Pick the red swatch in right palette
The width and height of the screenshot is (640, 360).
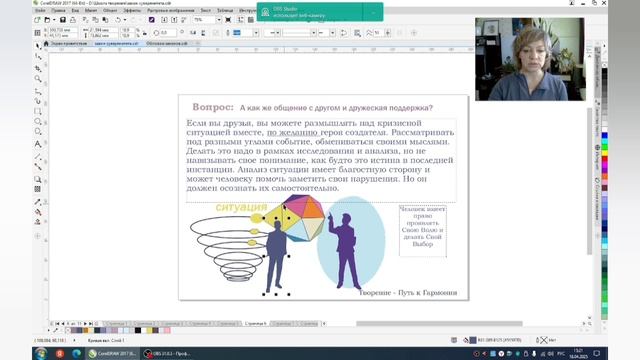[604, 159]
